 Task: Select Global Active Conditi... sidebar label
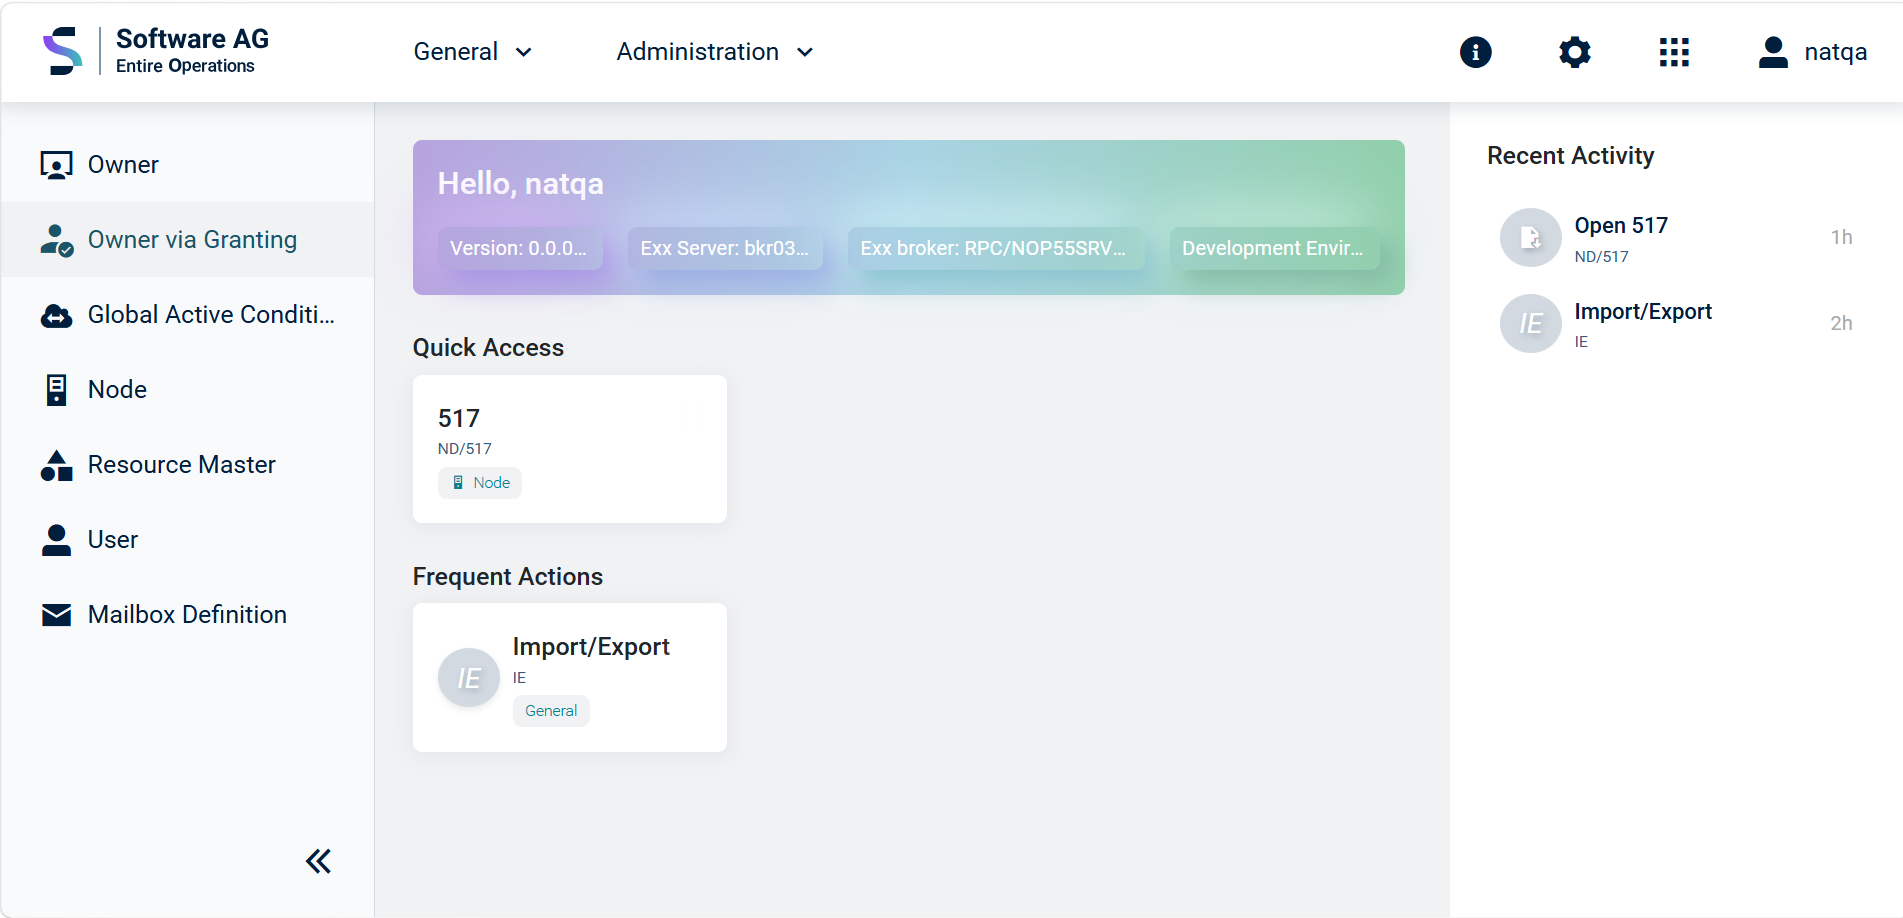[212, 315]
